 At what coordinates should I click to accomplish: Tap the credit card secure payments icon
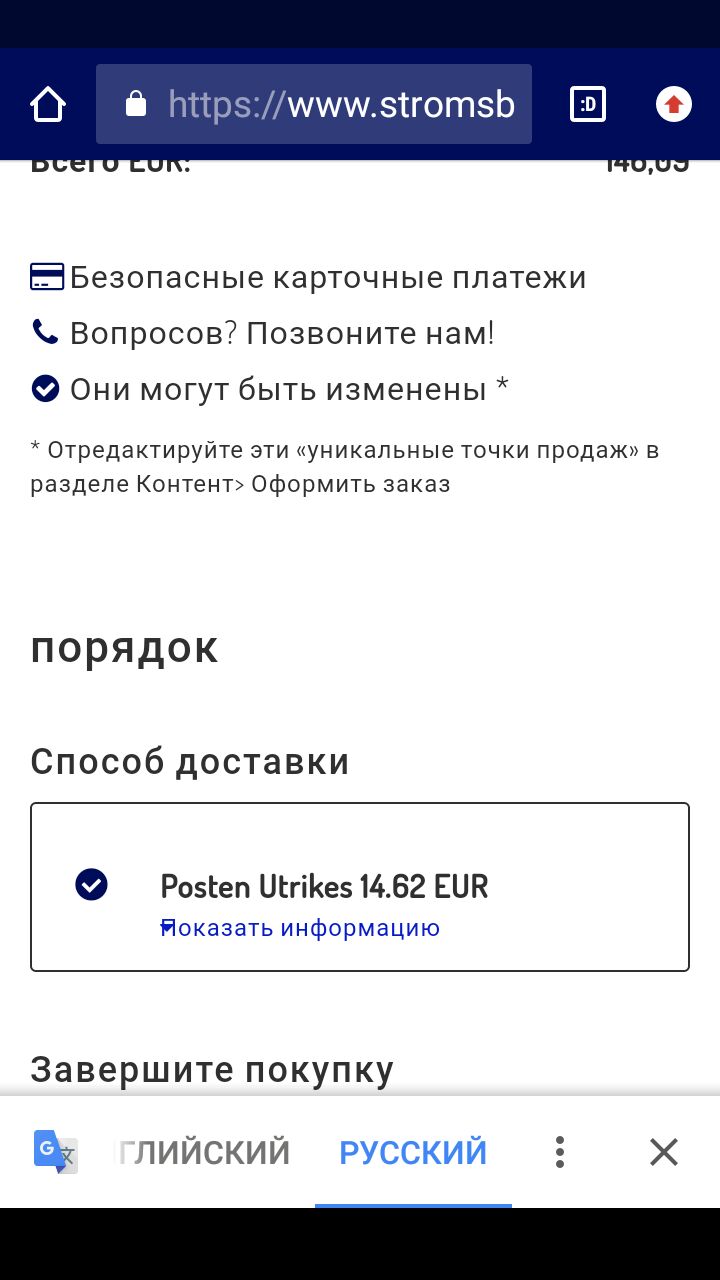[47, 277]
